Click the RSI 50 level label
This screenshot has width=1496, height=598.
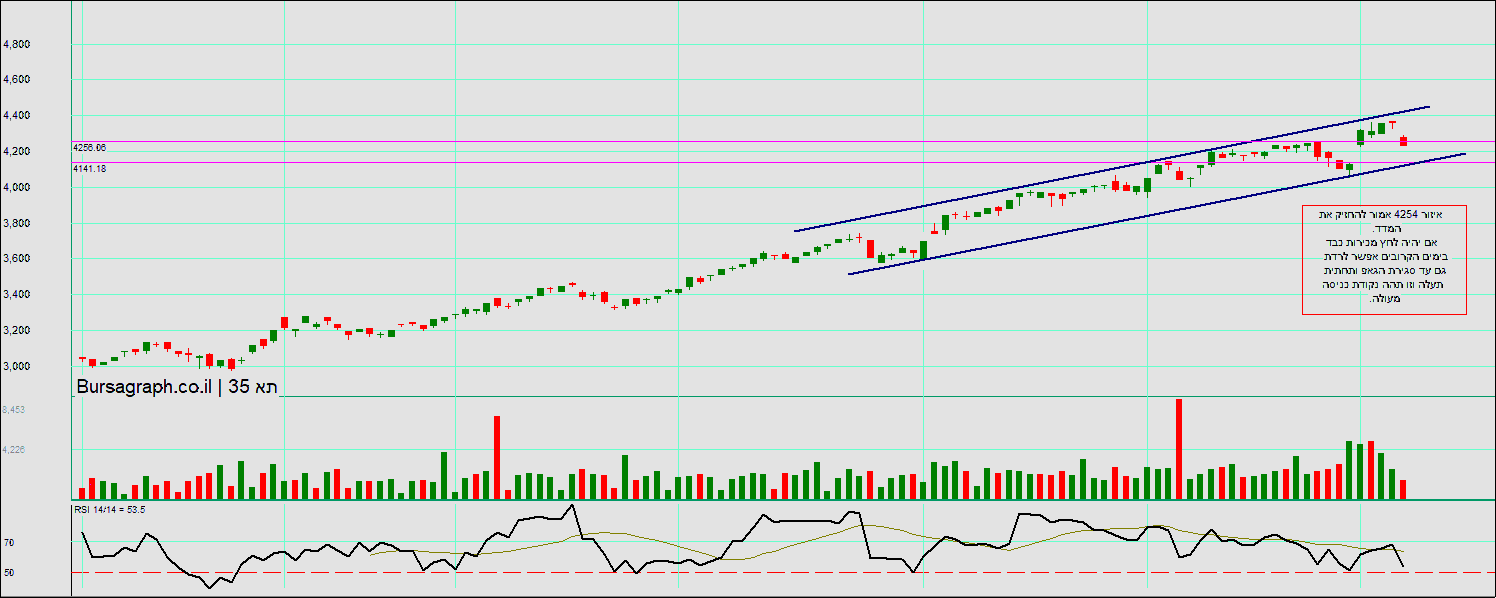coord(9,573)
